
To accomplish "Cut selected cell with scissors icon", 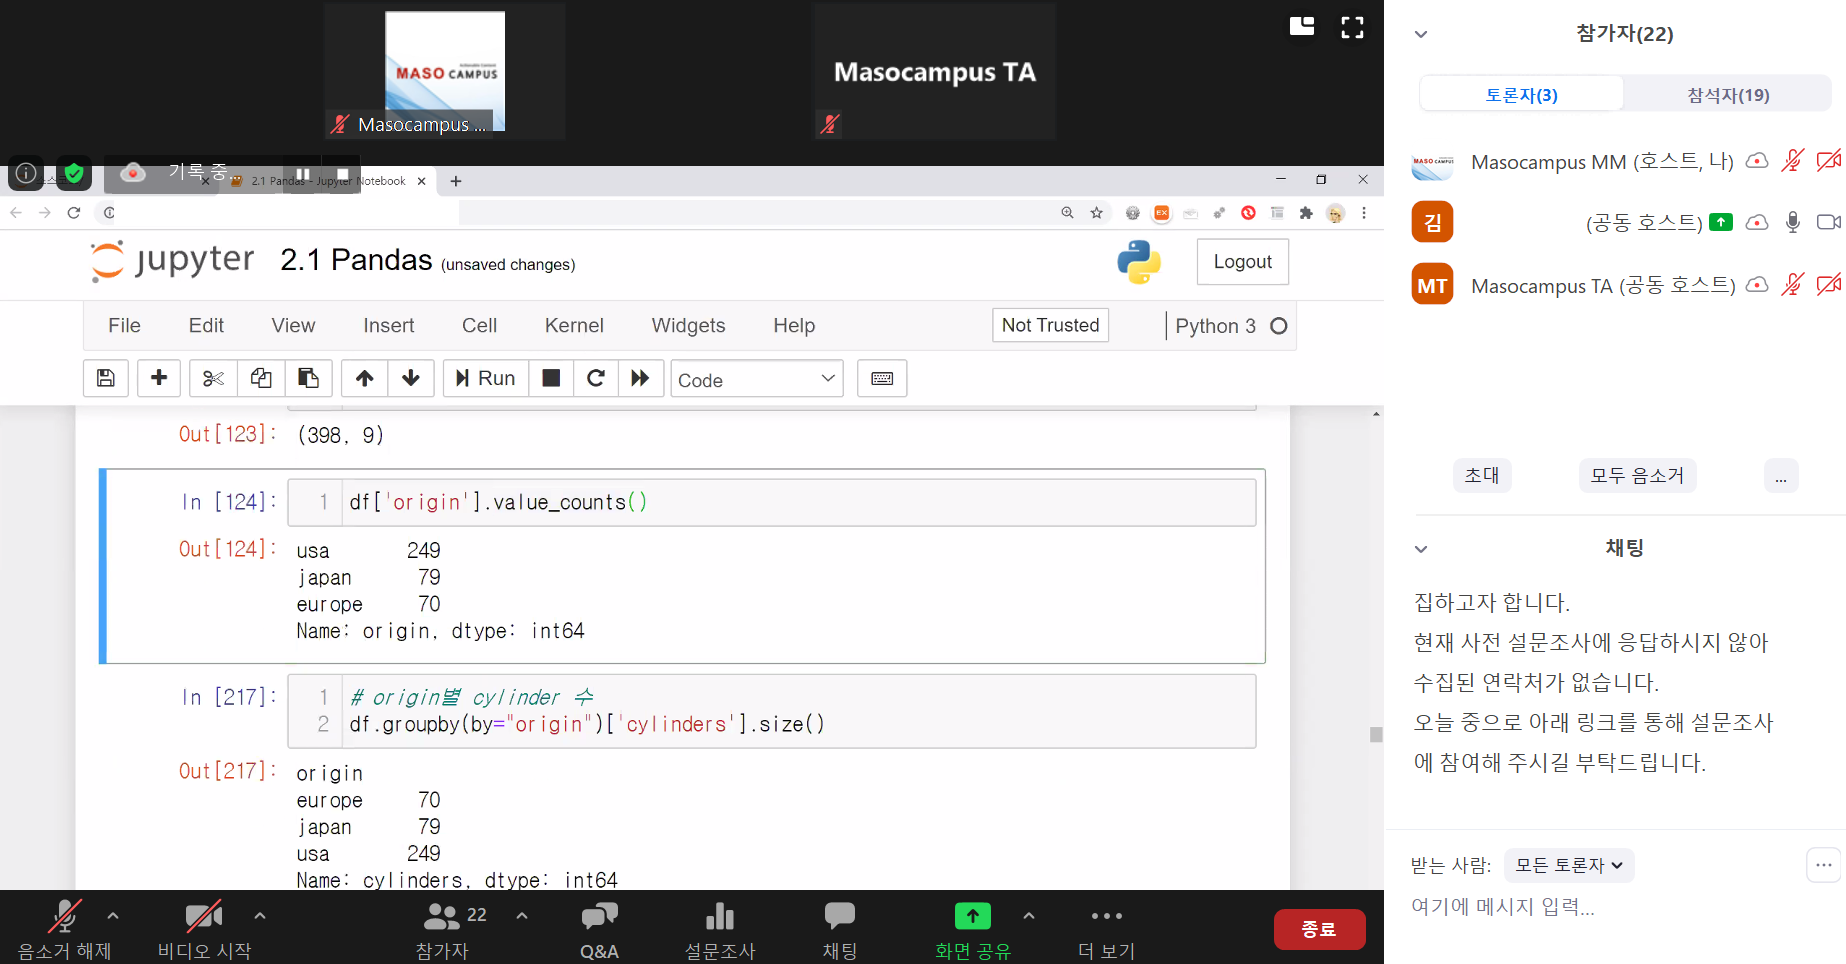I will [x=213, y=378].
